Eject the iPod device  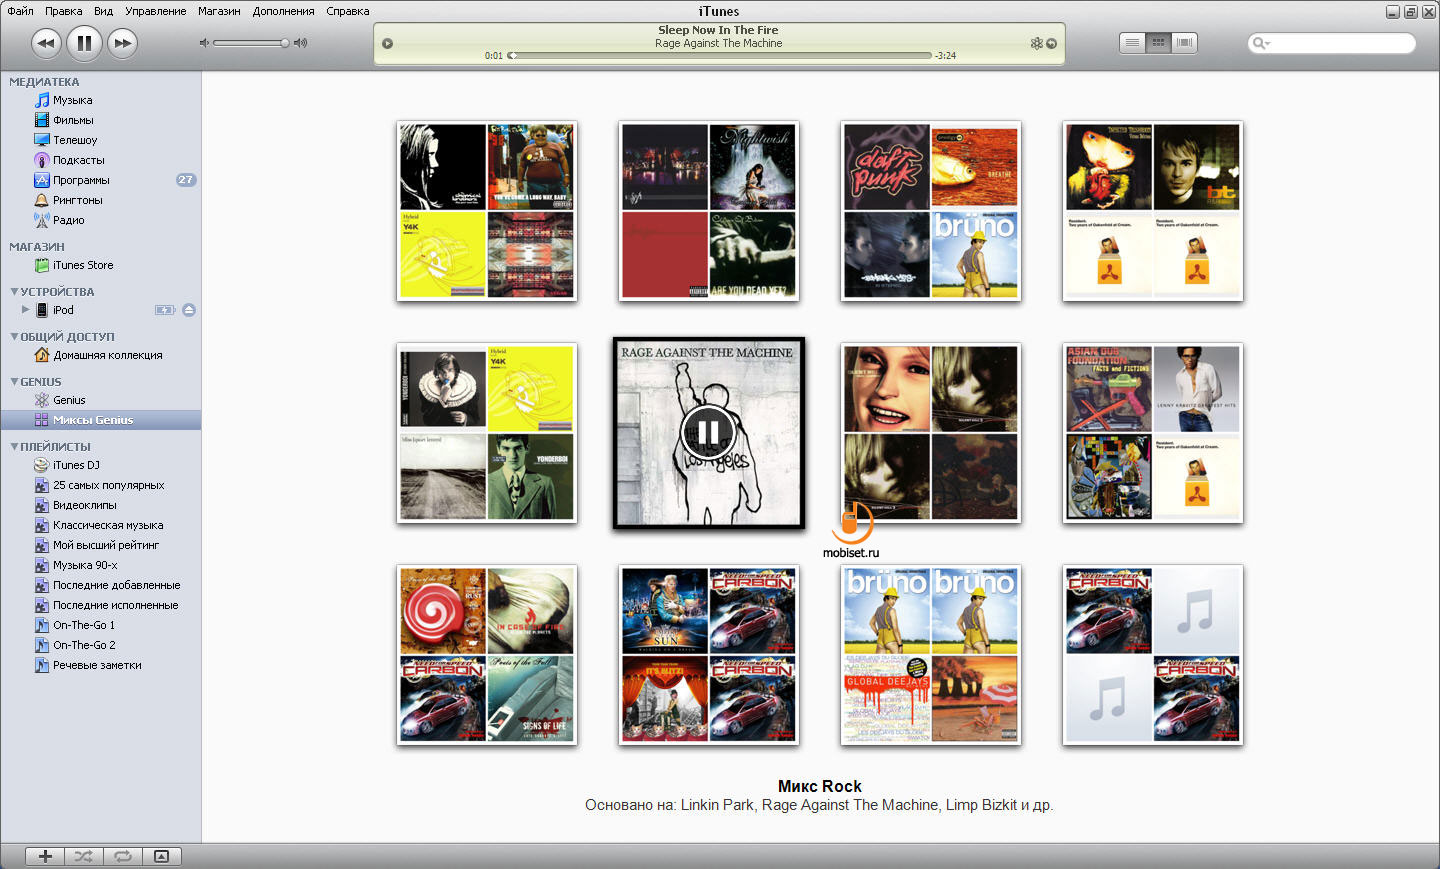189,310
